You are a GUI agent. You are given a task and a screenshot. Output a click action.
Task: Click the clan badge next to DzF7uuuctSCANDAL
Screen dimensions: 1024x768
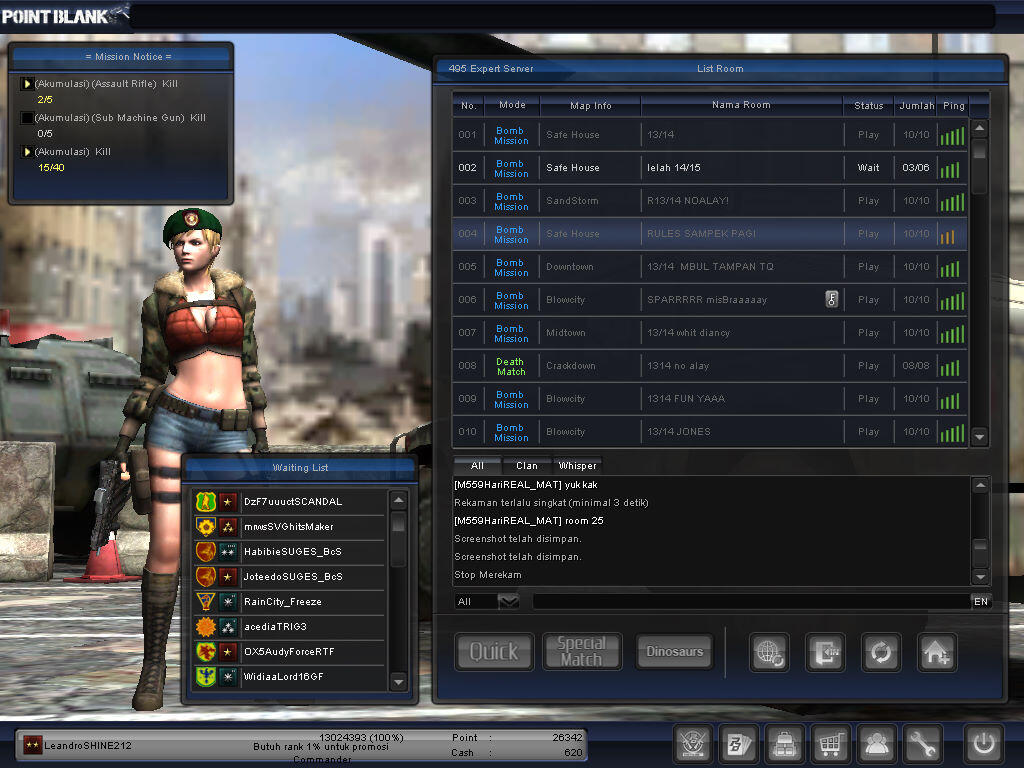pyautogui.click(x=206, y=502)
